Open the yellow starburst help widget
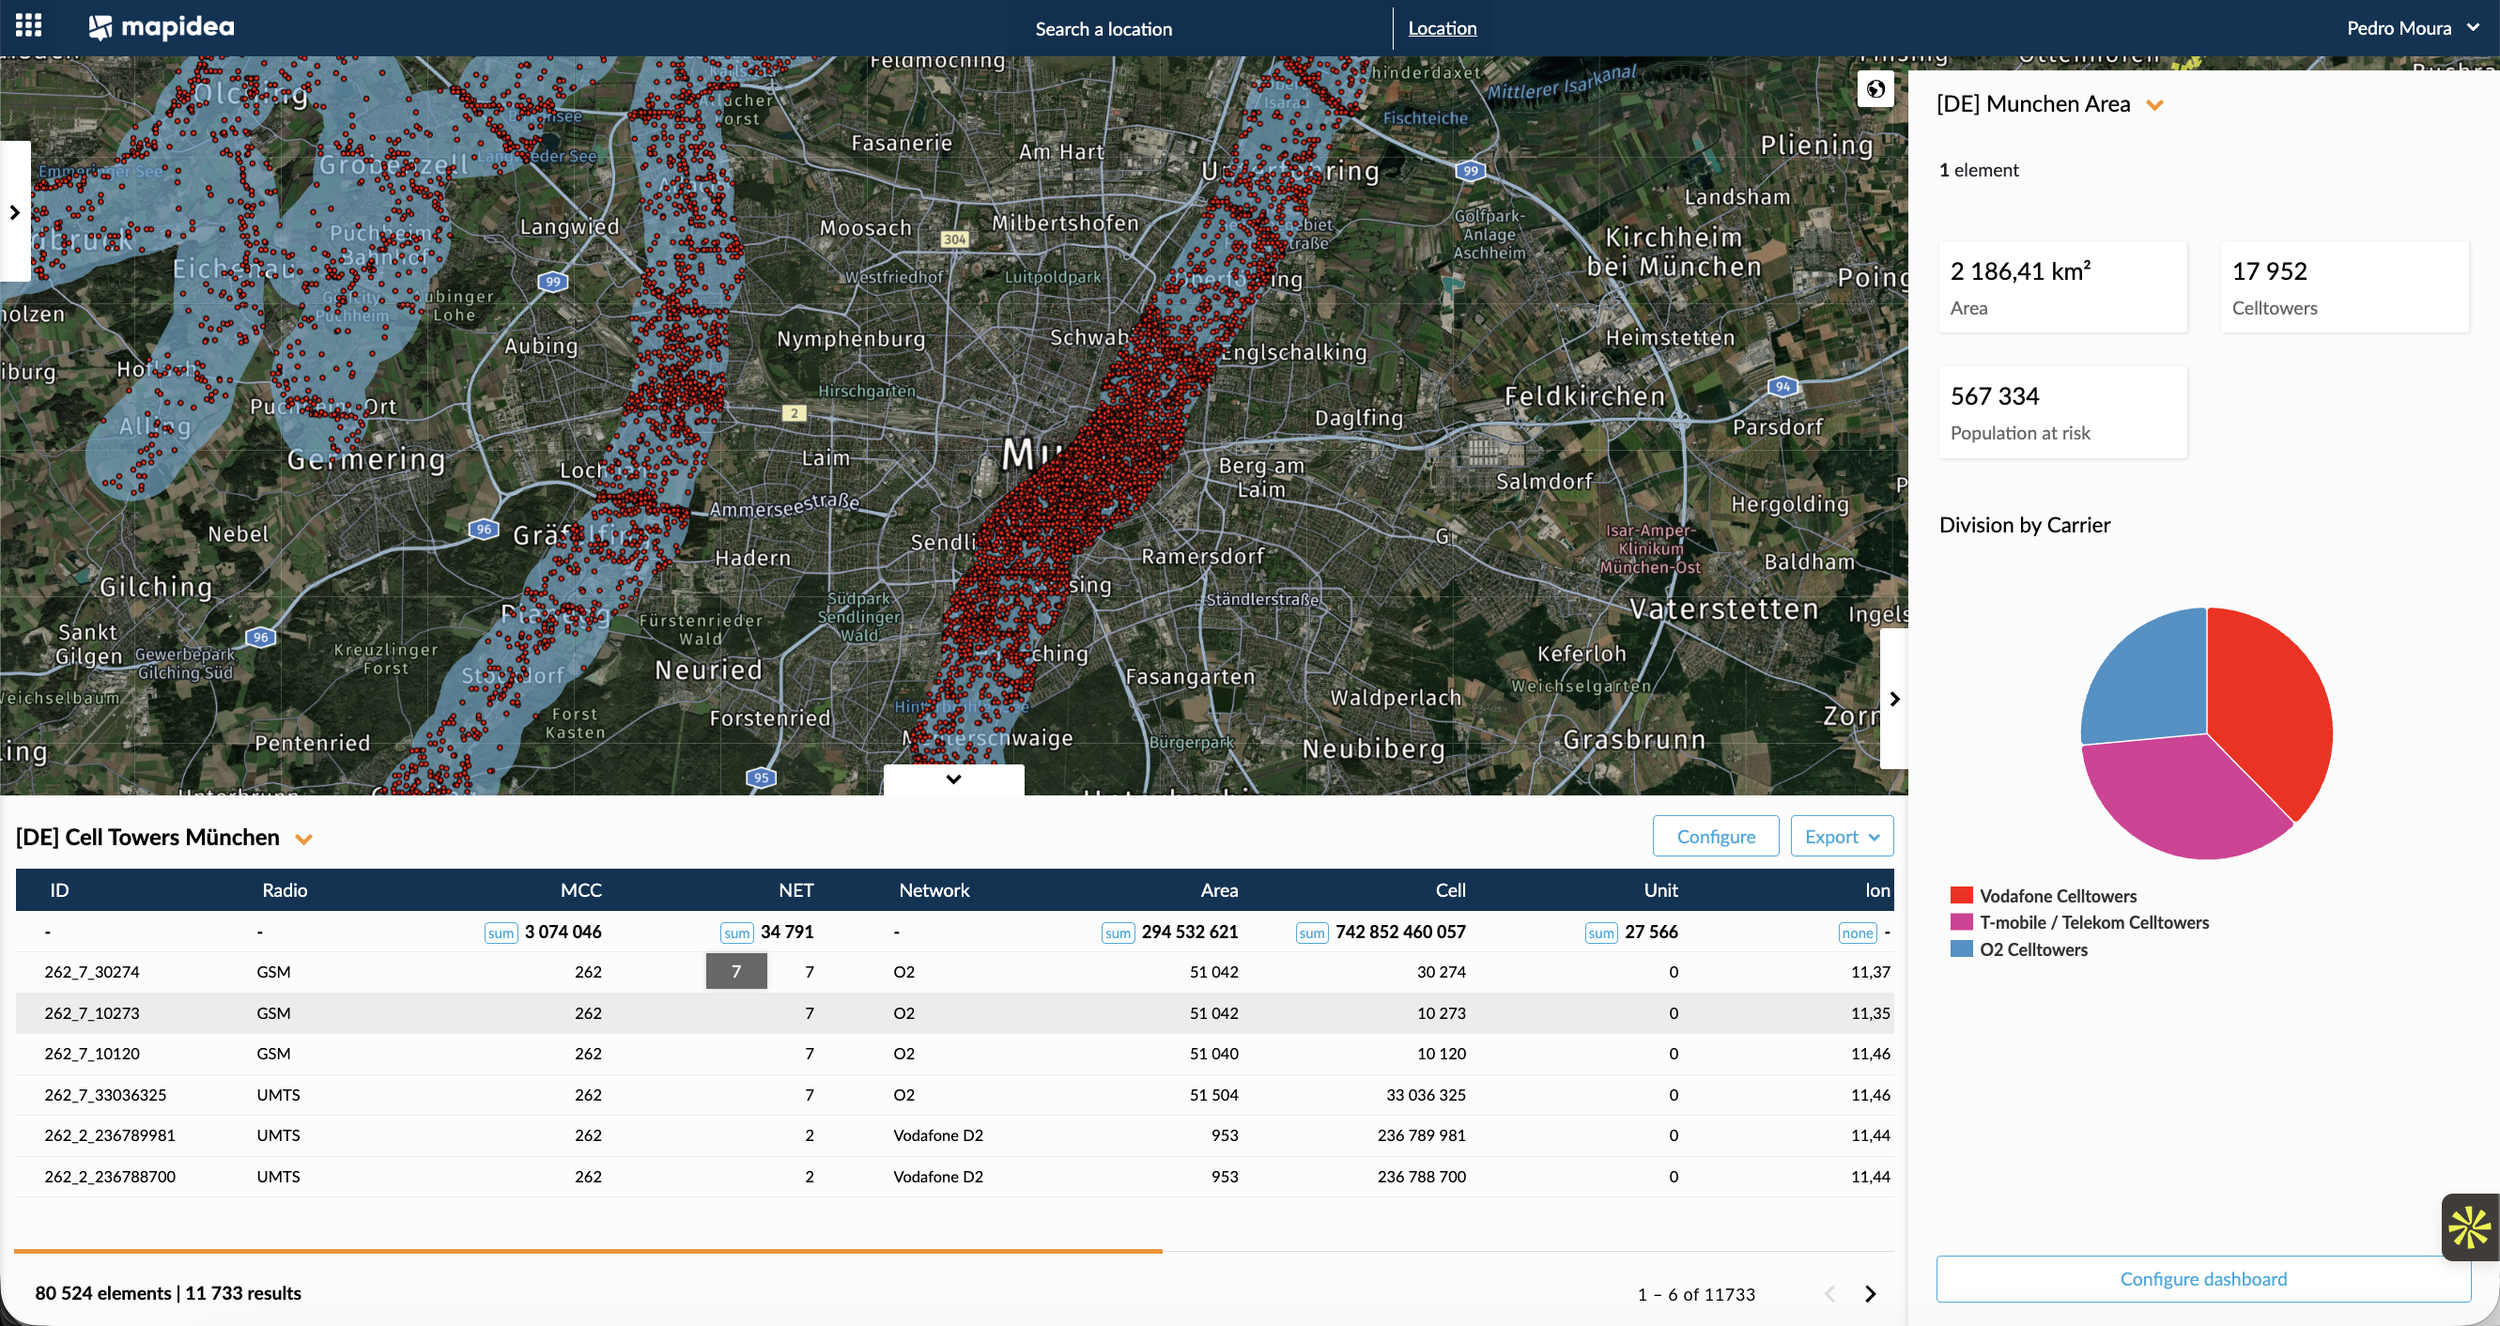Image resolution: width=2500 pixels, height=1326 pixels. 2469,1226
